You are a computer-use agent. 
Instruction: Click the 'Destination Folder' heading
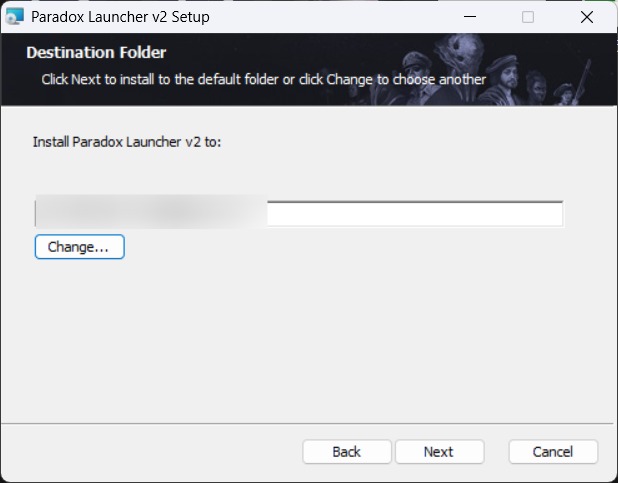click(x=96, y=52)
